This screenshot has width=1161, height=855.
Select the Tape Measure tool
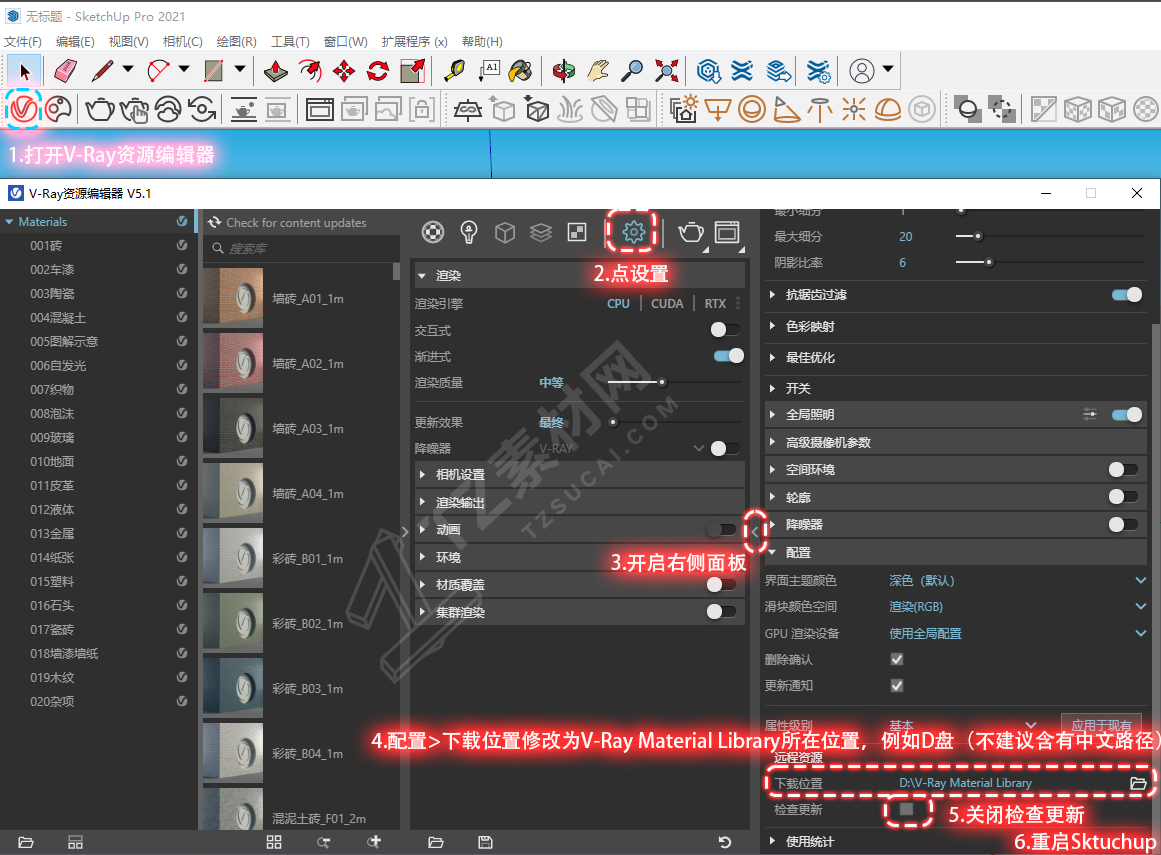[454, 71]
